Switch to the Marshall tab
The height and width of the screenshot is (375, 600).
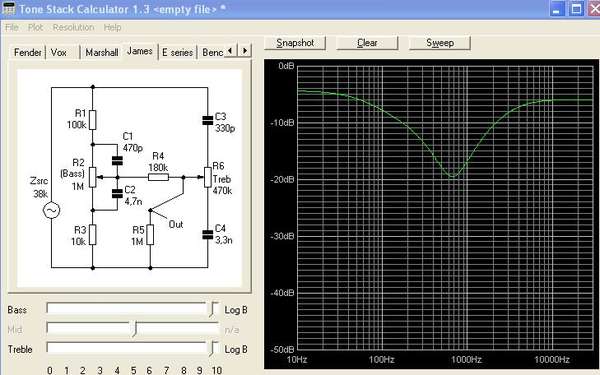[101, 52]
